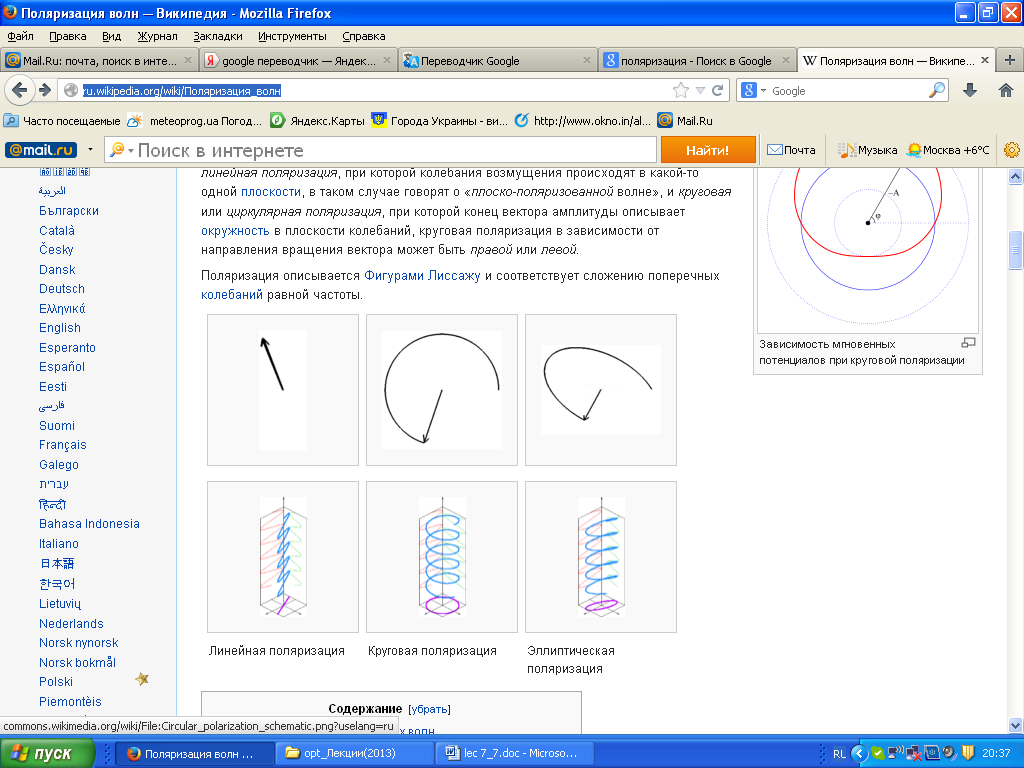Open the URL history dropdown arrow
The width and height of the screenshot is (1024, 768).
[x=700, y=90]
